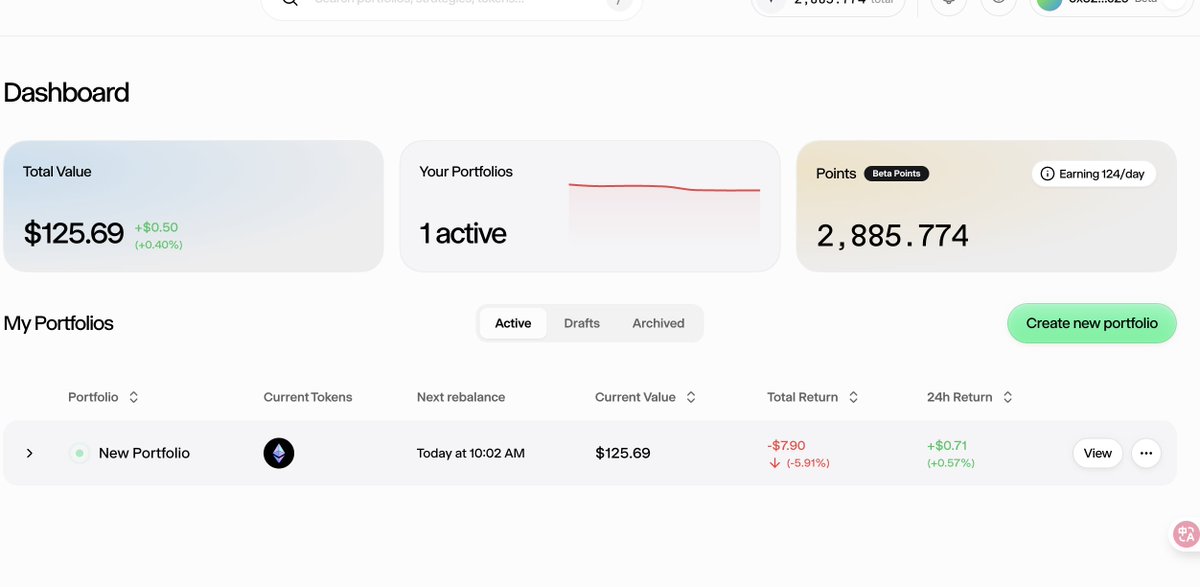The image size is (1200, 587).
Task: Click the search portfolios input field
Action: 451,4
